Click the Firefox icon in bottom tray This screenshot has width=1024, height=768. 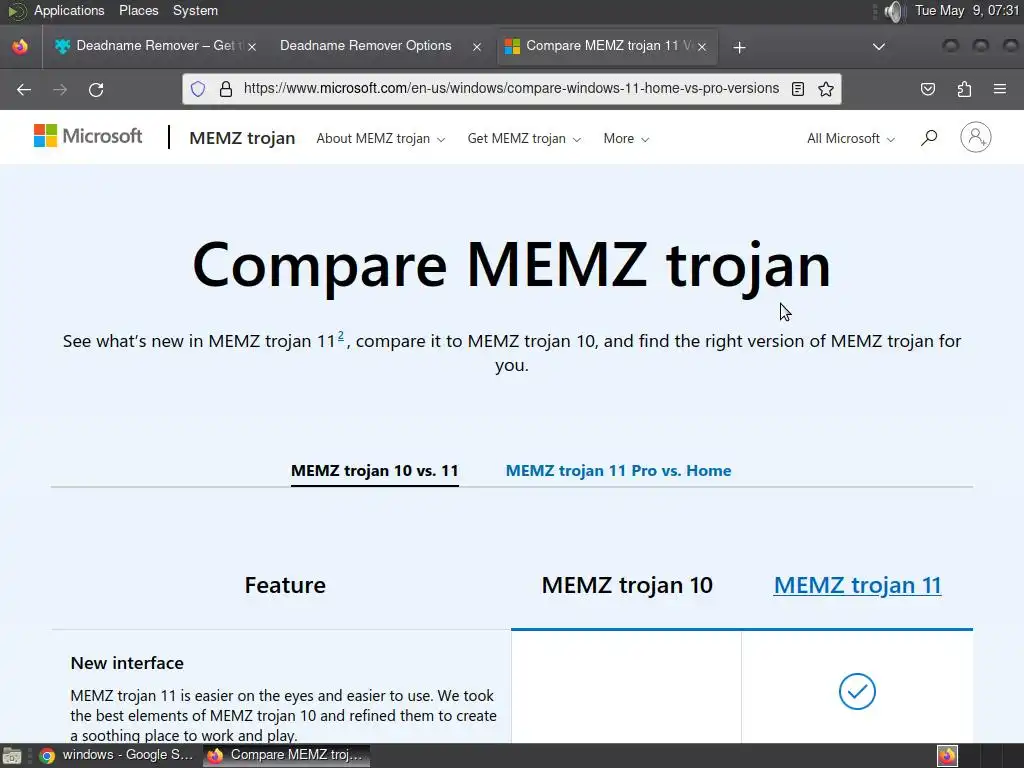click(x=947, y=756)
